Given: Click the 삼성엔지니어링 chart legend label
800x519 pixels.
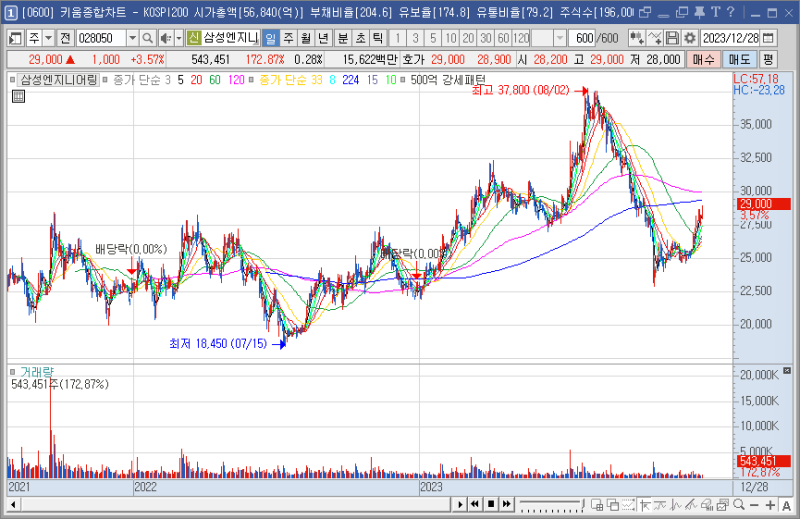Looking at the screenshot, I should pyautogui.click(x=59, y=80).
